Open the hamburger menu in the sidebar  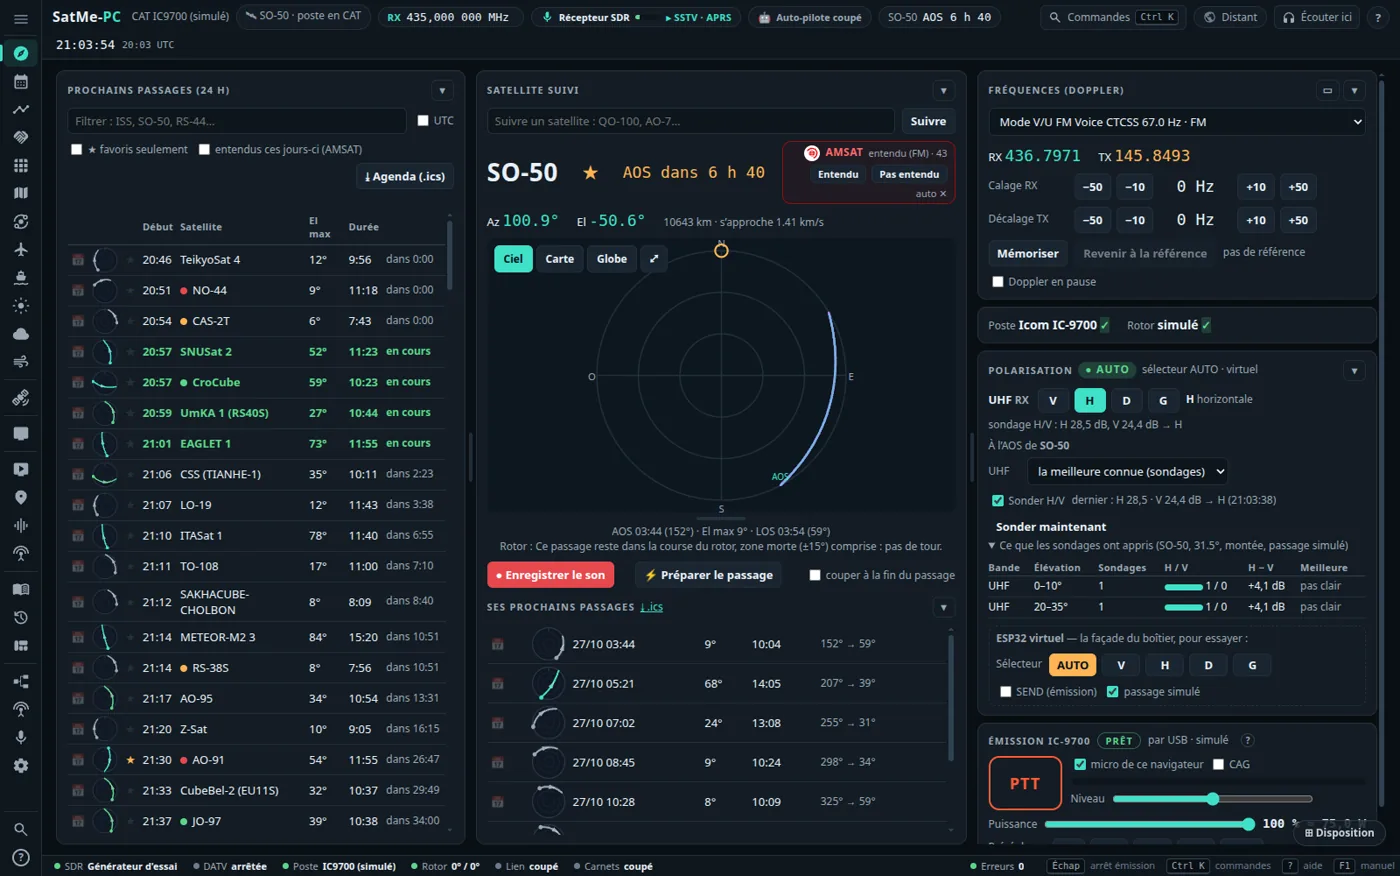[x=20, y=19]
